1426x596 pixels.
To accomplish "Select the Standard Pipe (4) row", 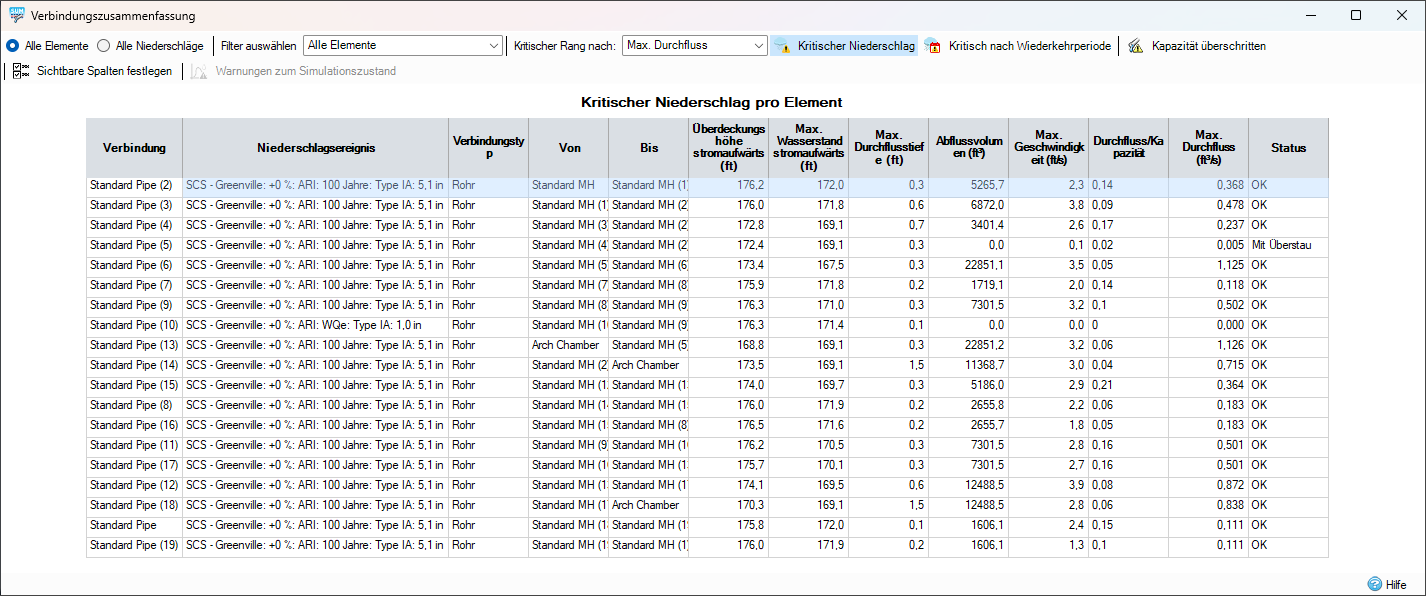I will 708,225.
